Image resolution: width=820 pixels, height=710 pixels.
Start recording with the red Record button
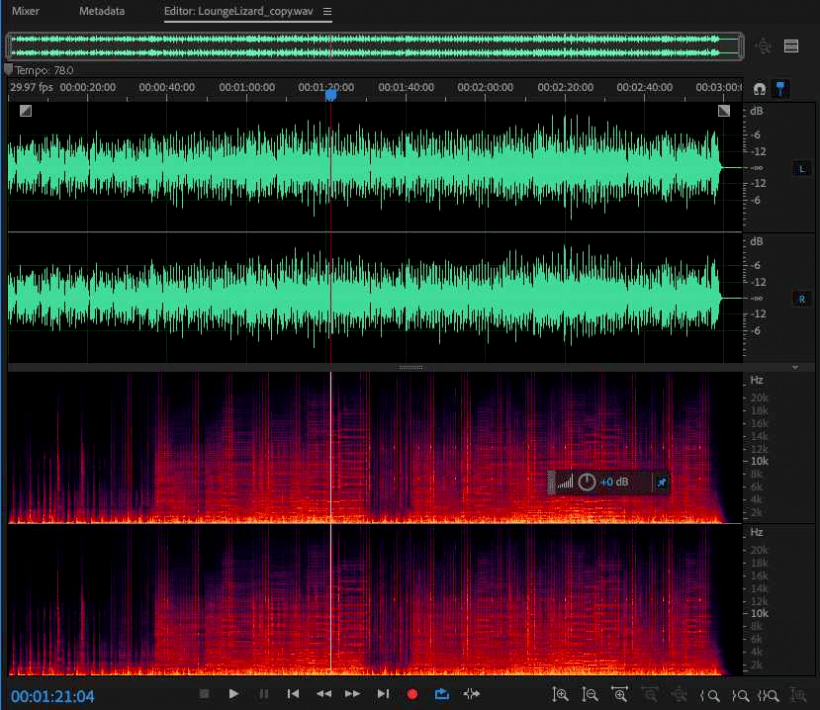click(x=412, y=694)
